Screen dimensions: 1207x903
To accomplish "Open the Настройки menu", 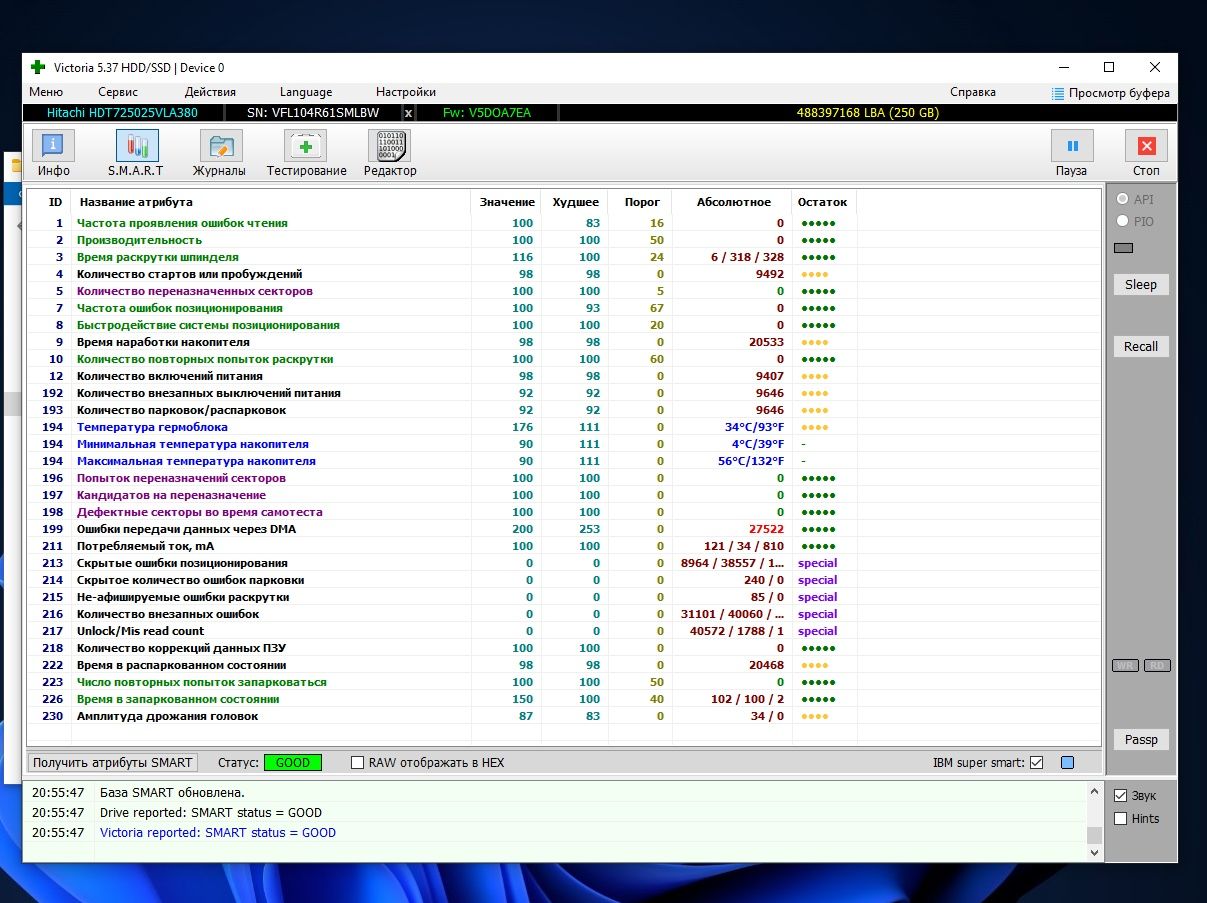I will (x=406, y=92).
